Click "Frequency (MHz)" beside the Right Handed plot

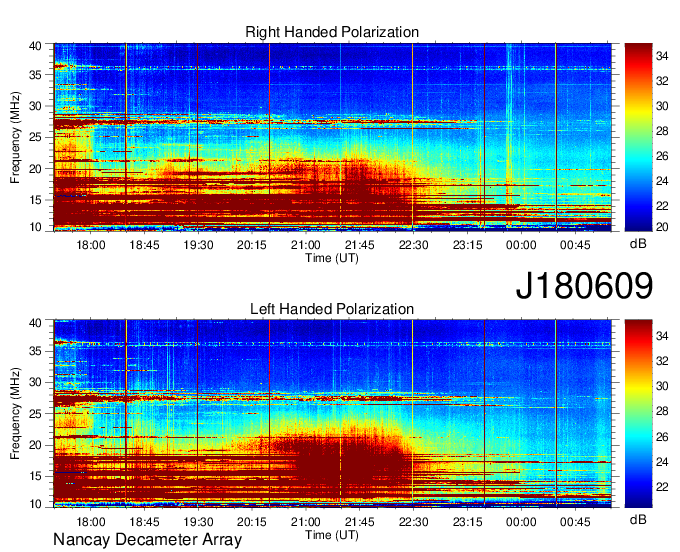click(15, 137)
